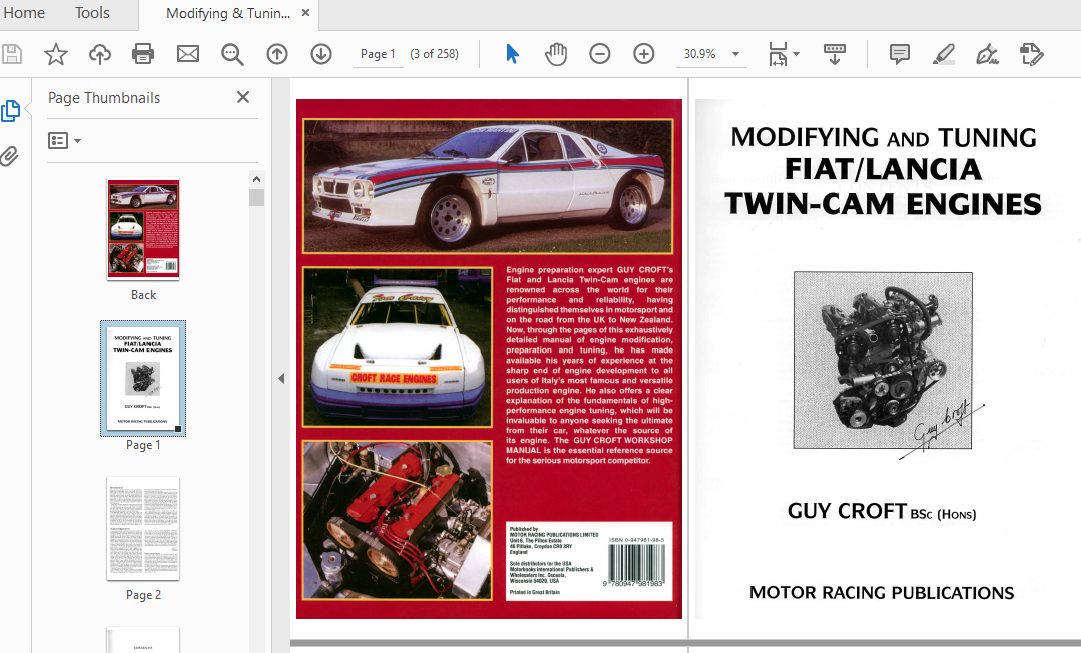Collapse the navigation pane with the side arrow
Viewport: 1081px width, 653px height.
(x=281, y=379)
